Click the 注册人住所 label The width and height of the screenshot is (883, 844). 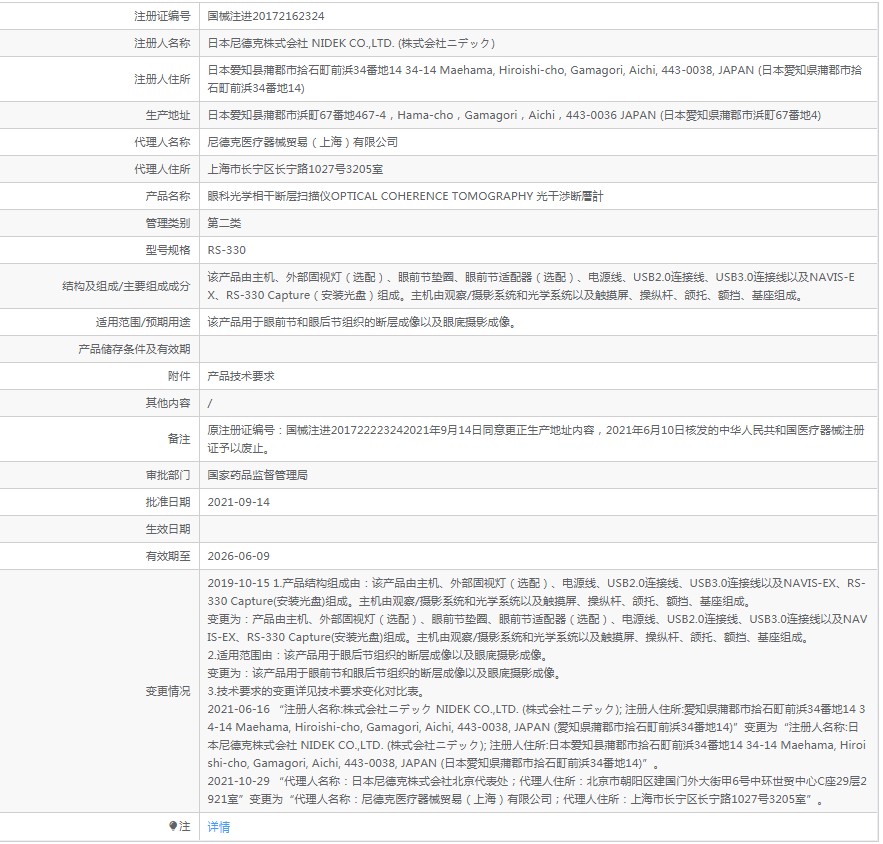pyautogui.click(x=162, y=79)
